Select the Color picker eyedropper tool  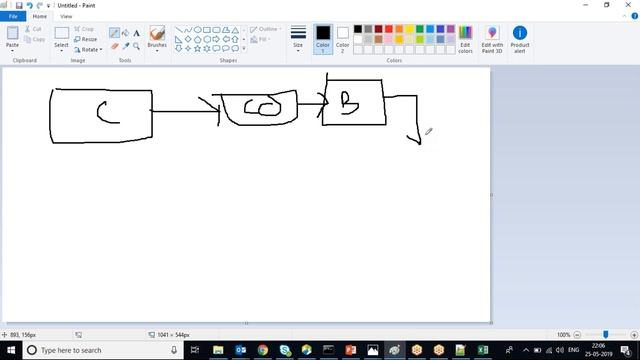(x=125, y=46)
